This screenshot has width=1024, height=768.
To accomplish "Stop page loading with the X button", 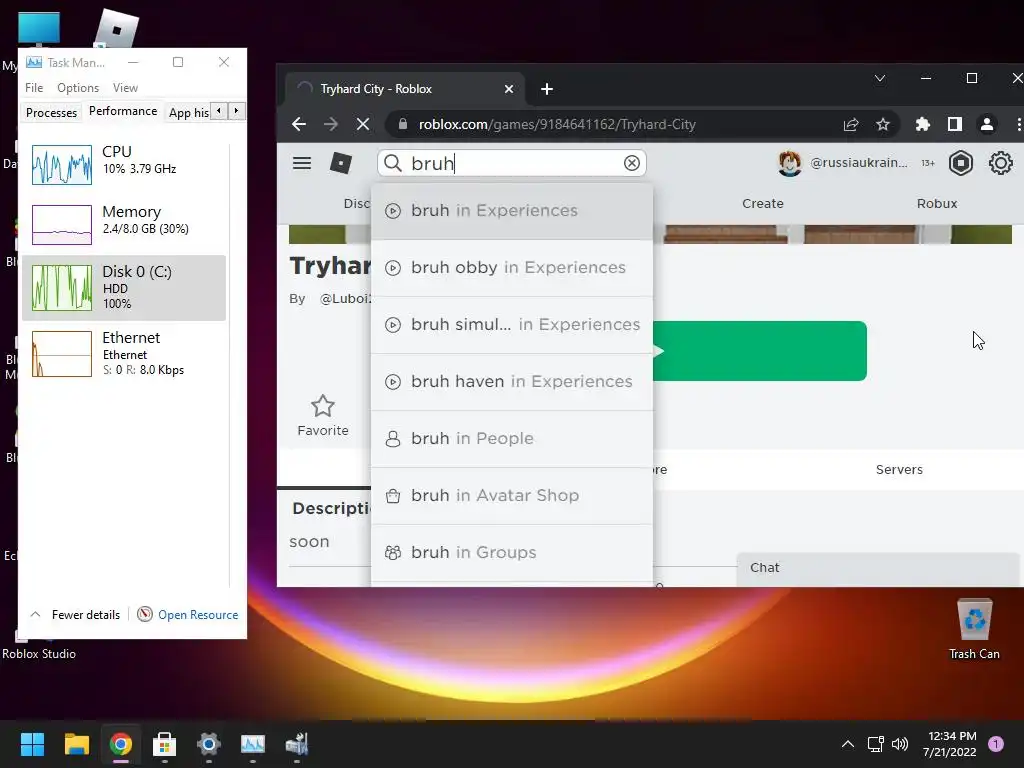I will [363, 124].
